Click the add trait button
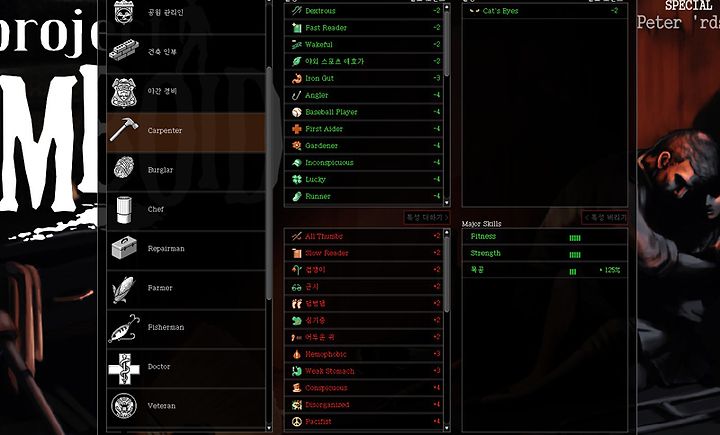The height and width of the screenshot is (435, 720). point(426,217)
